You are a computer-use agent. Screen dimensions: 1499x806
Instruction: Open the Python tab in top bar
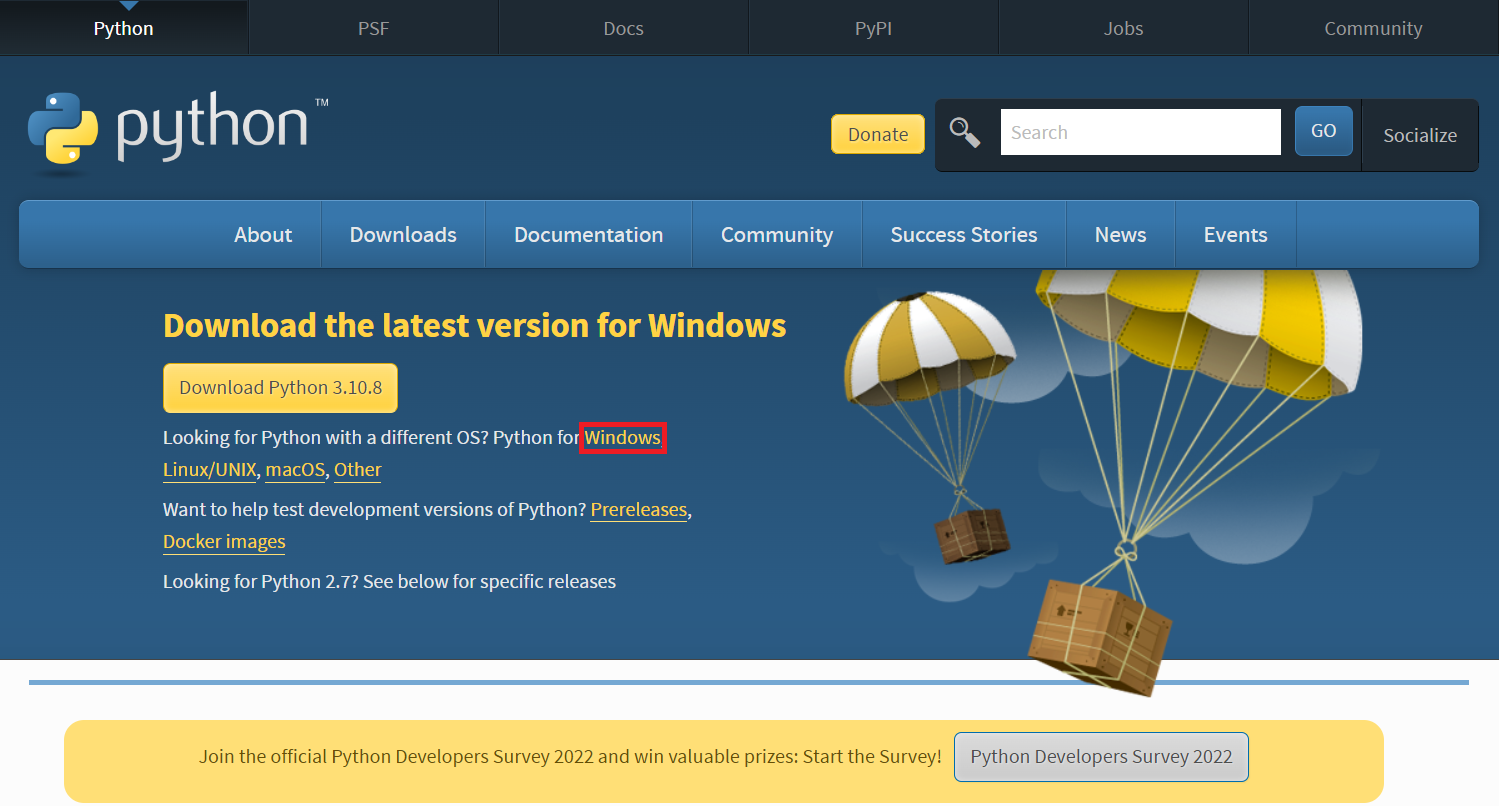[124, 28]
